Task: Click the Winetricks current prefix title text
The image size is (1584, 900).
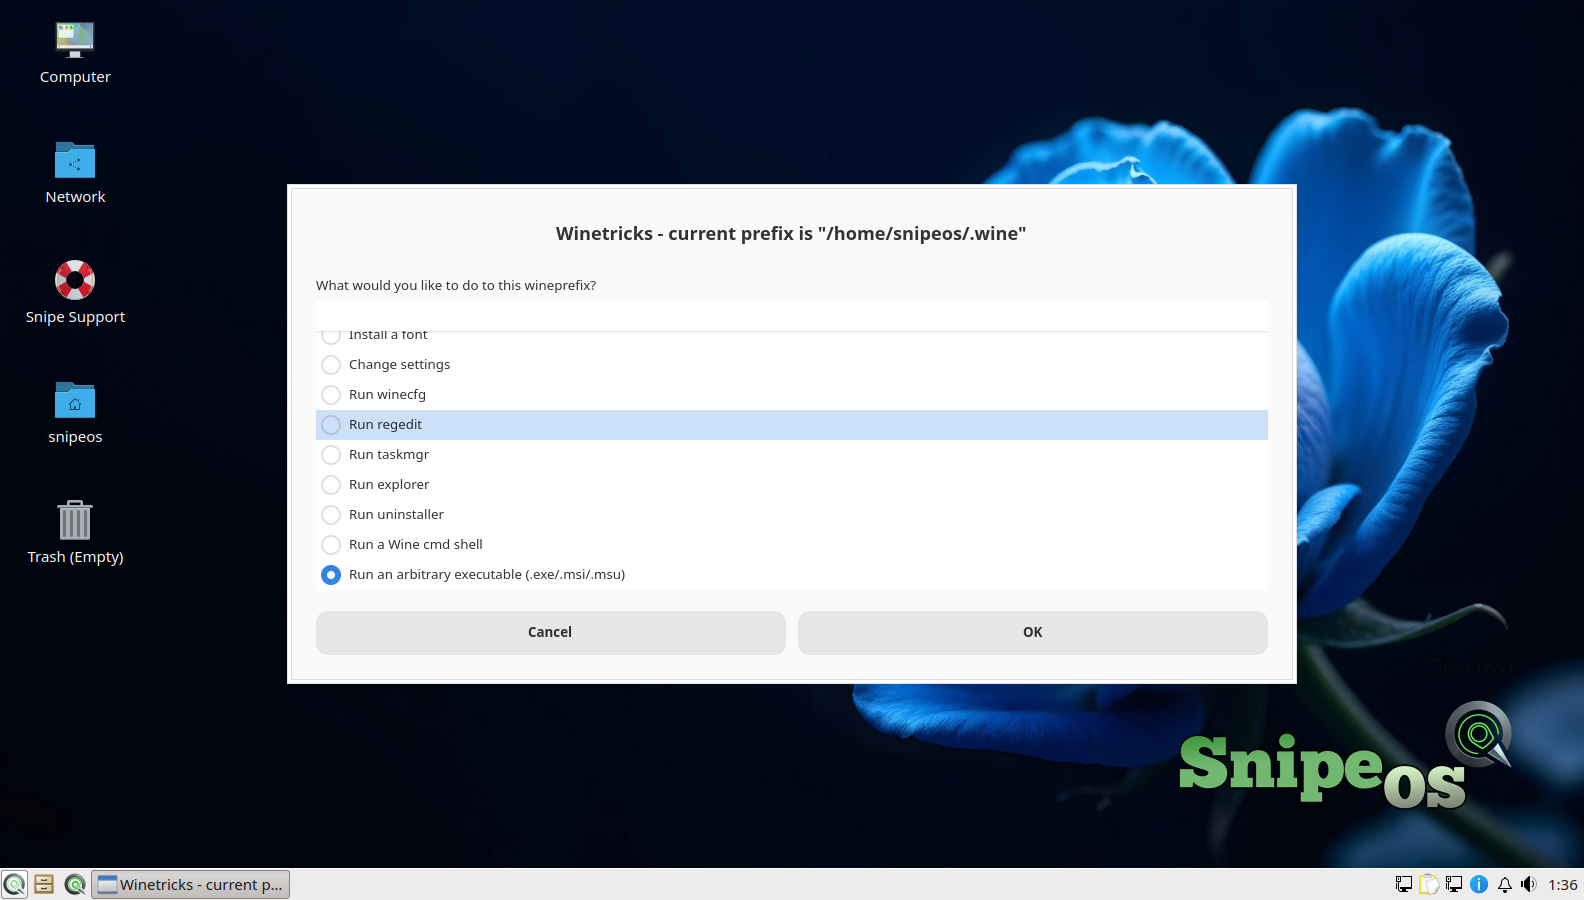Action: pyautogui.click(x=791, y=234)
